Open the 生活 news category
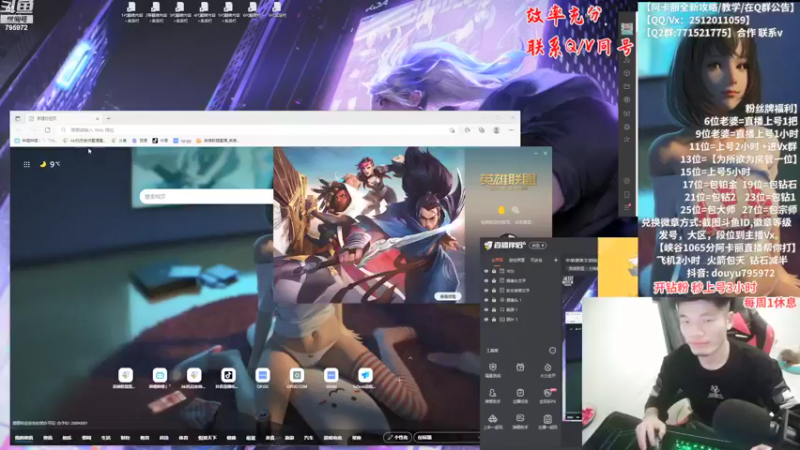800x450 pixels. 106,438
